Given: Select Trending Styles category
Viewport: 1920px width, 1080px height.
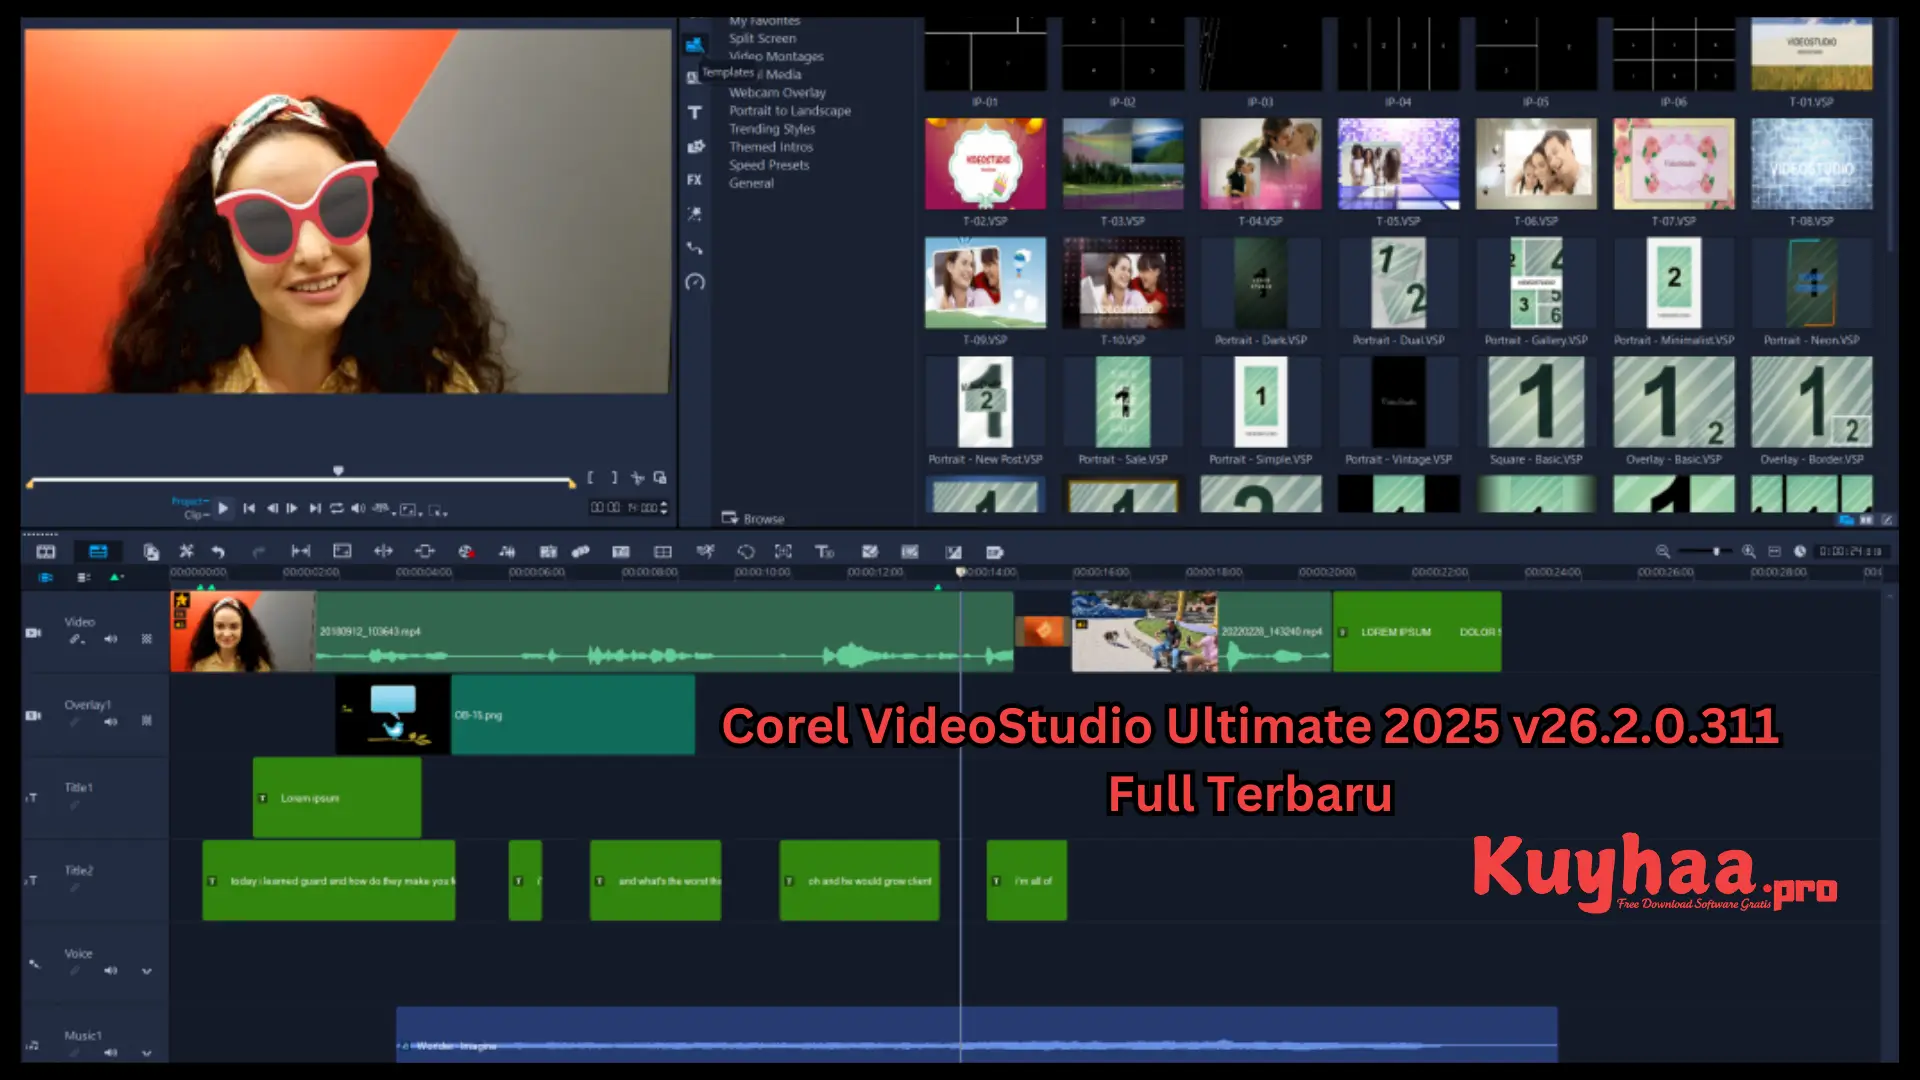Looking at the screenshot, I should click(x=772, y=128).
